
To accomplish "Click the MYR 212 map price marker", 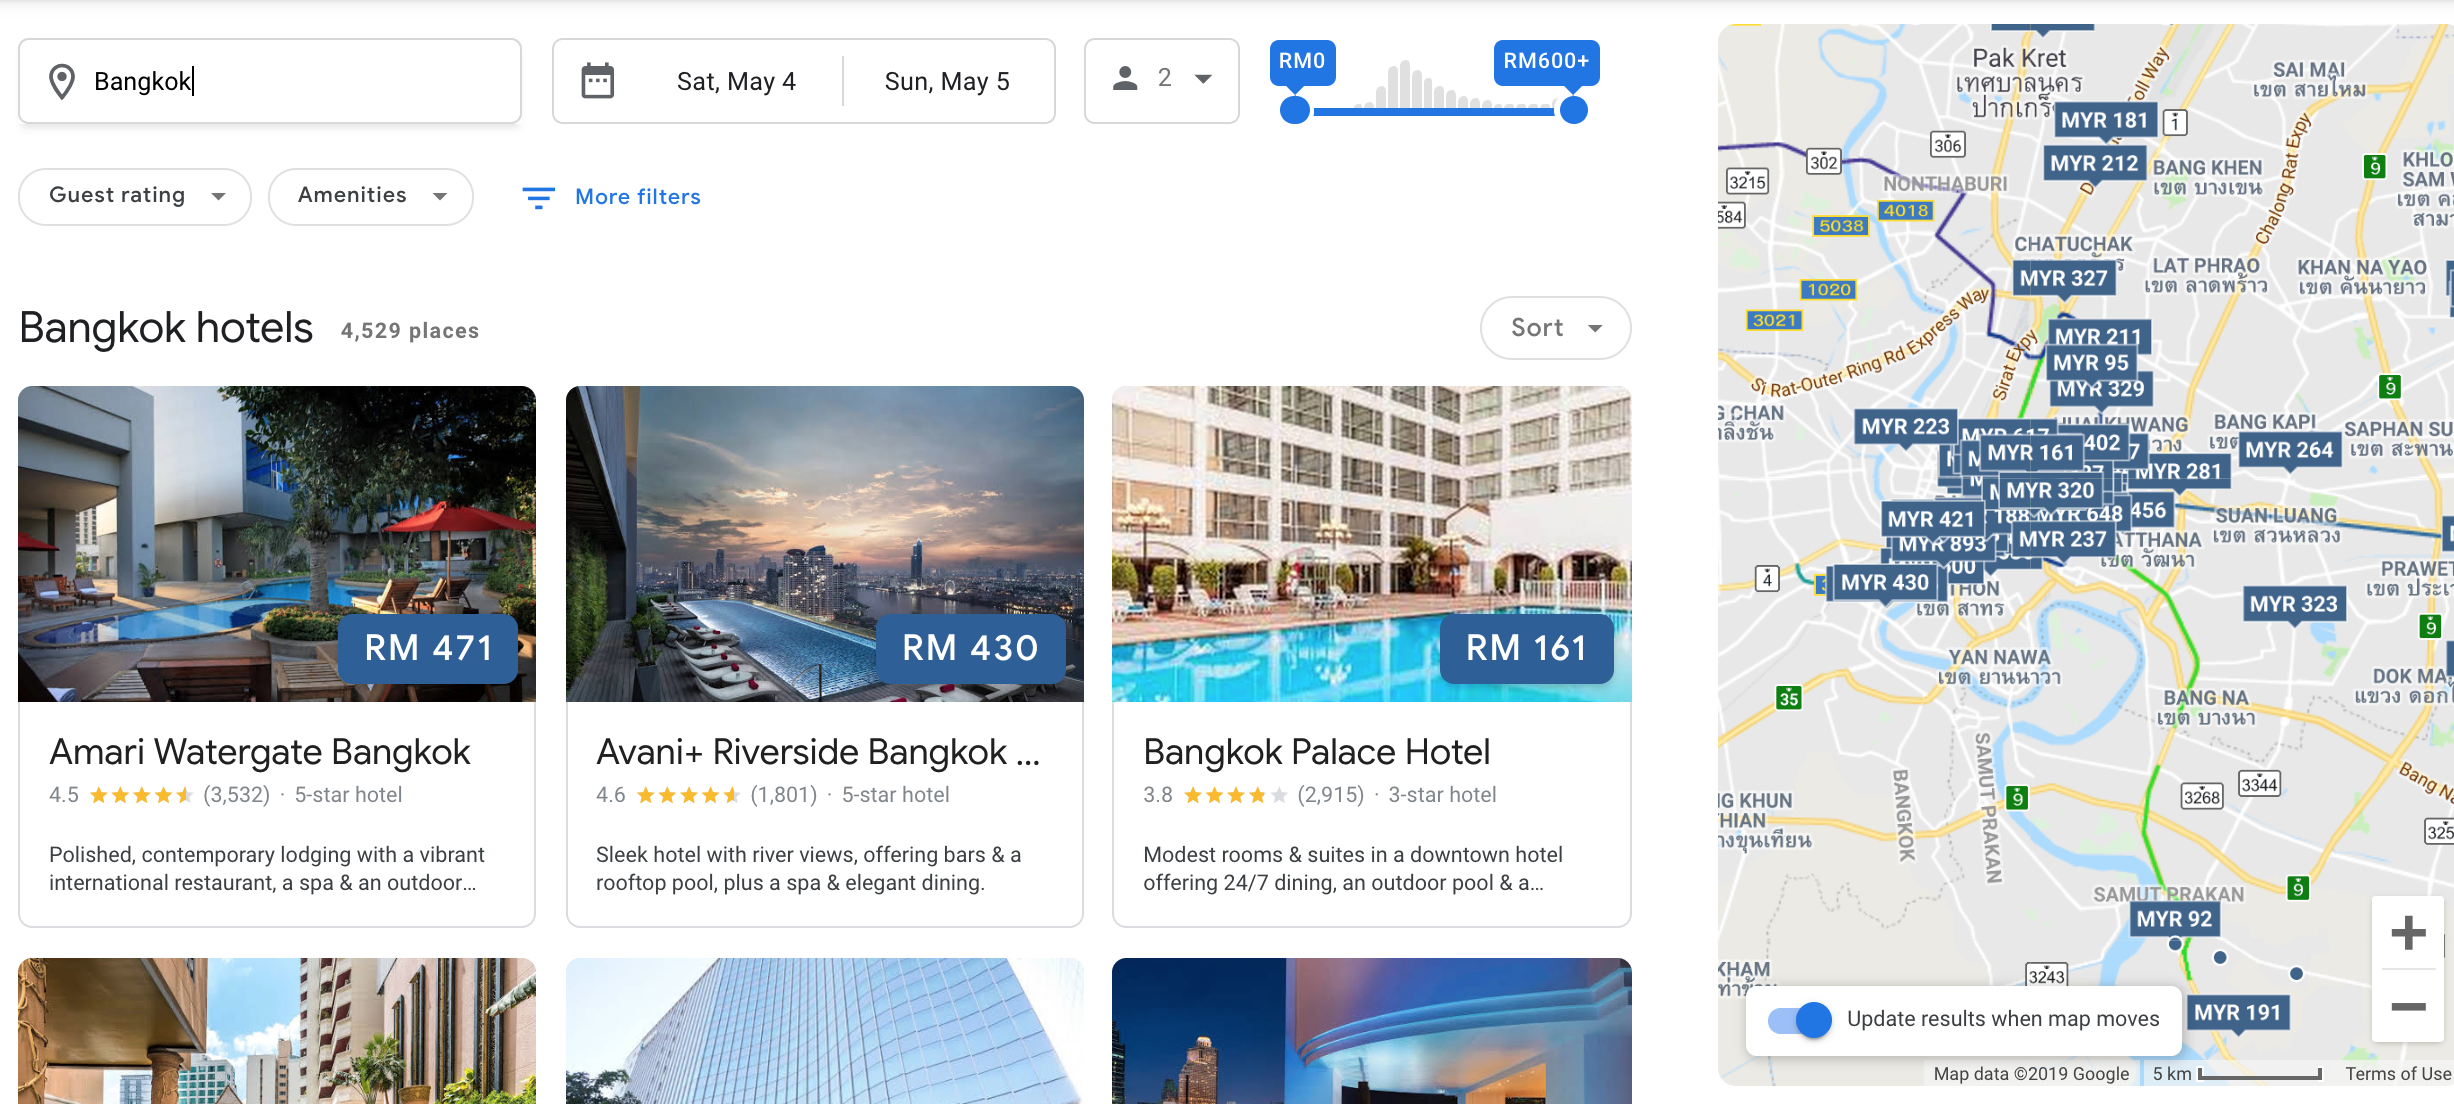I will (x=2093, y=163).
